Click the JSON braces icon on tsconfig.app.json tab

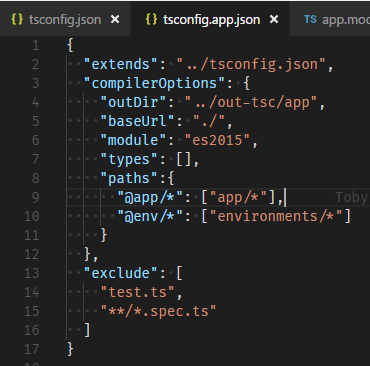[151, 19]
